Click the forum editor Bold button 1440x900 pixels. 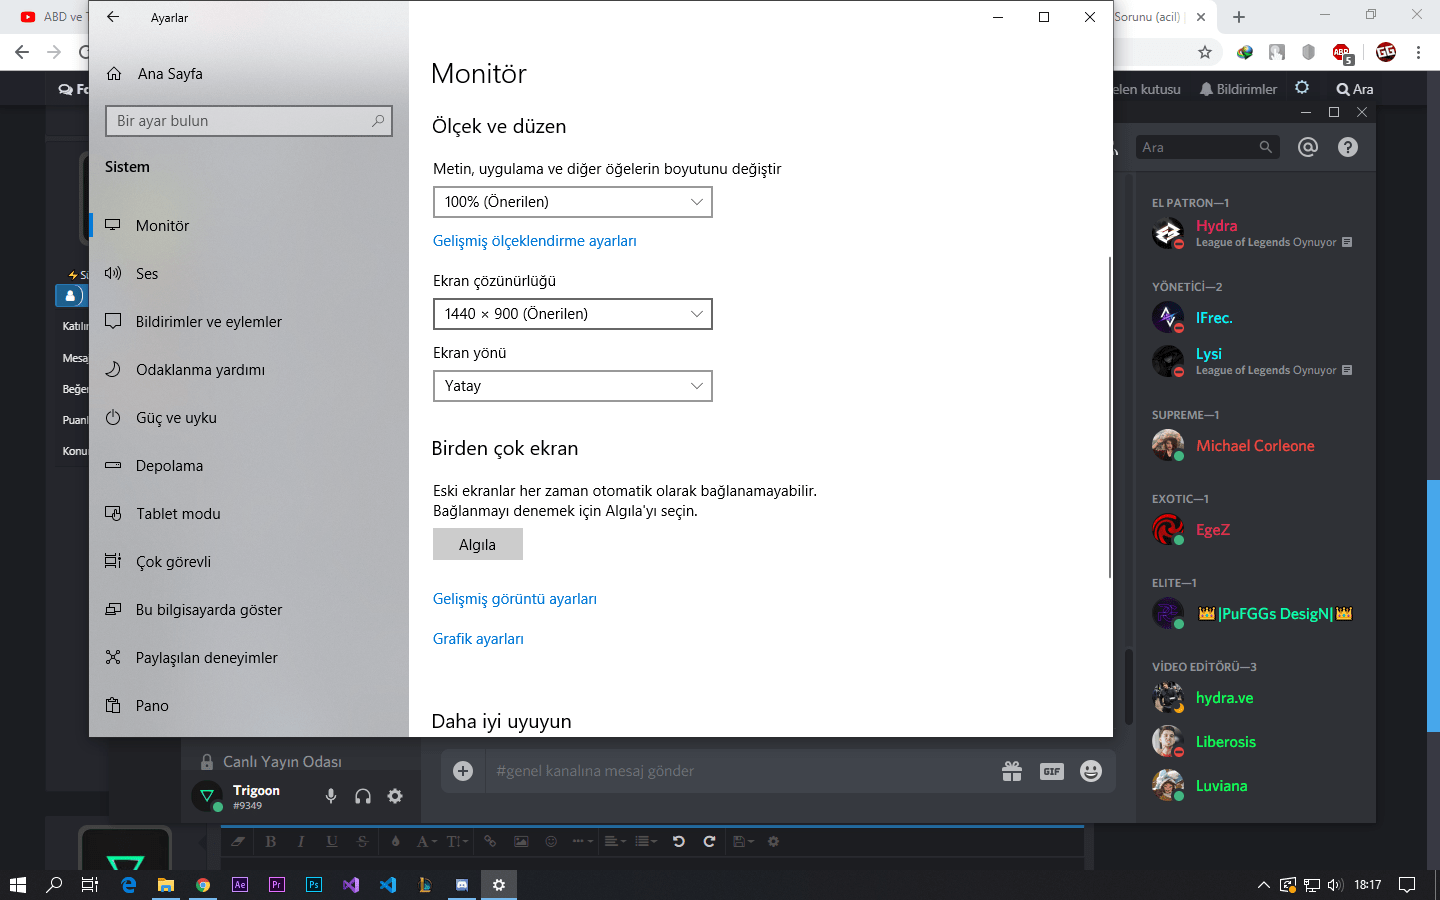pos(270,842)
